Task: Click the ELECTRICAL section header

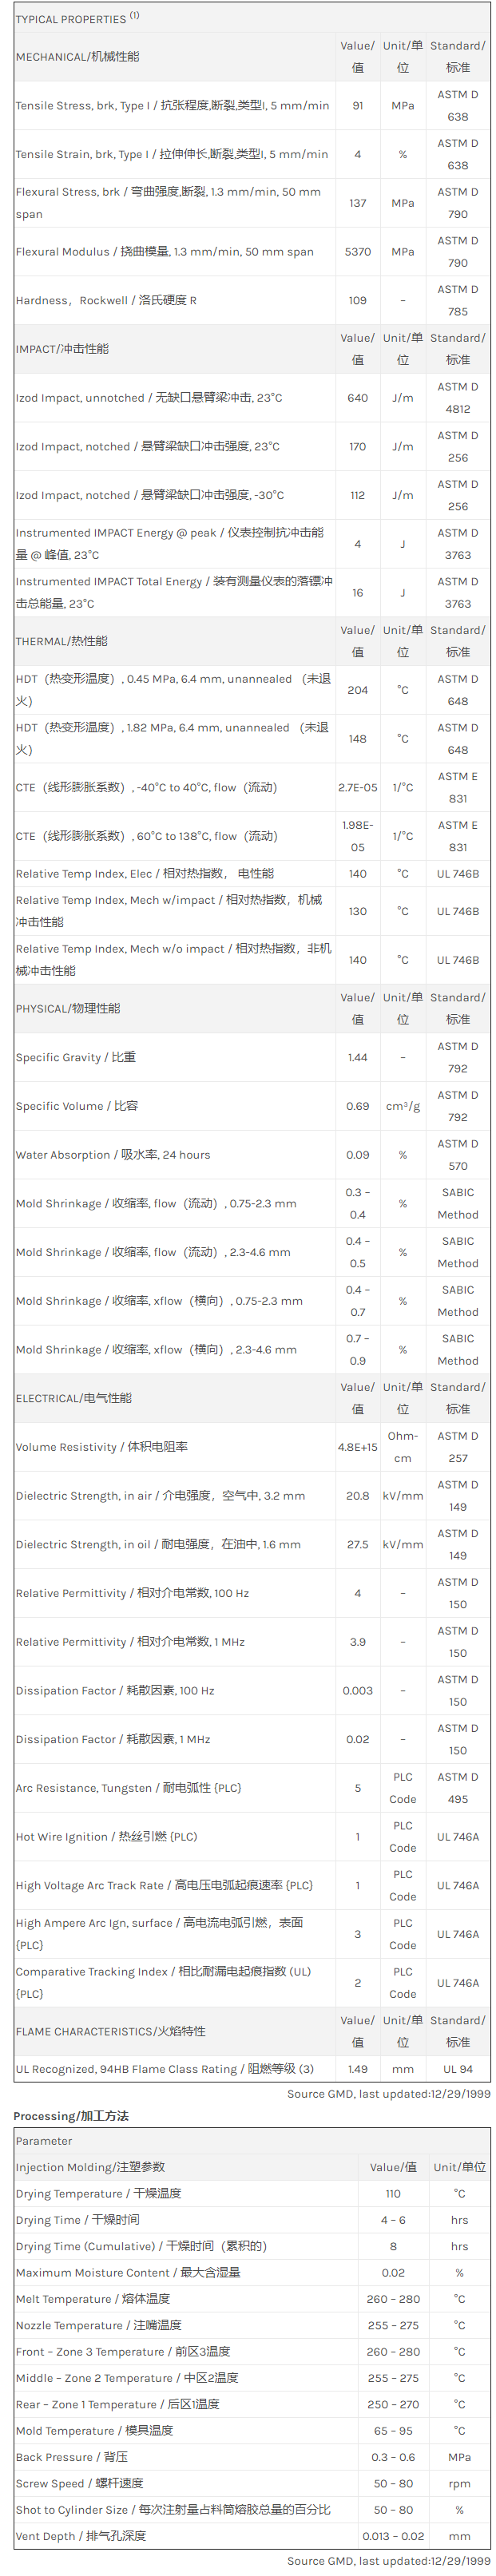Action: (x=74, y=1398)
